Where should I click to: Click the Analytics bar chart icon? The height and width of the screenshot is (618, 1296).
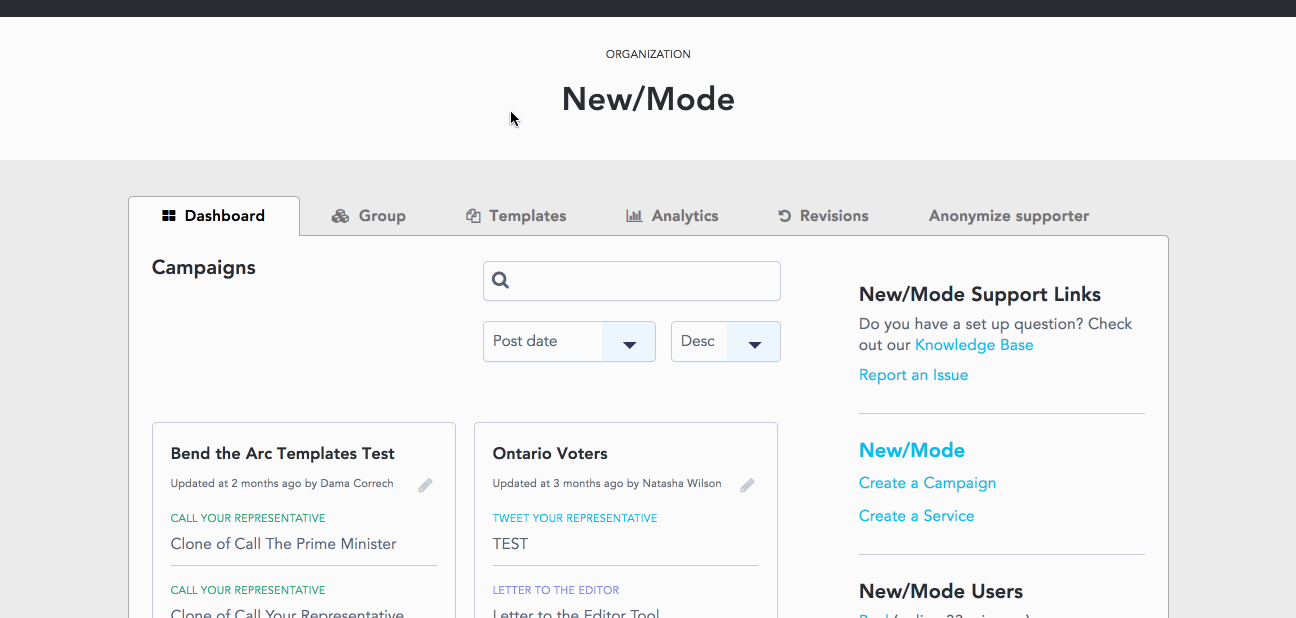(634, 216)
